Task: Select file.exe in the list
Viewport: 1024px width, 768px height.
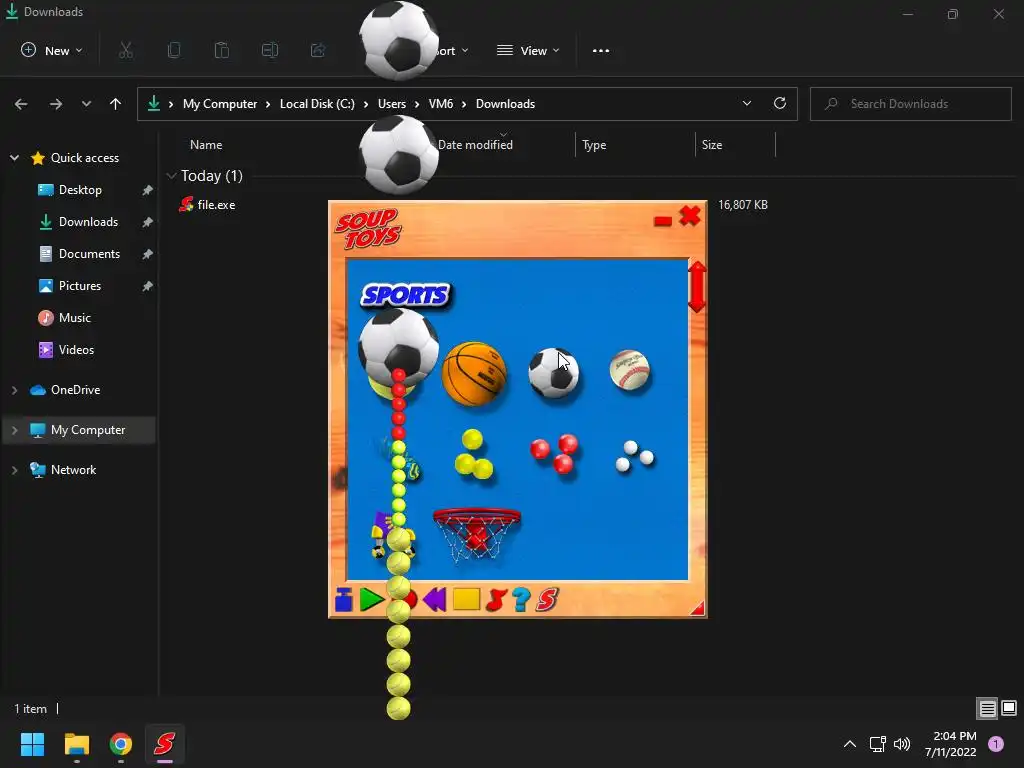Action: [216, 204]
